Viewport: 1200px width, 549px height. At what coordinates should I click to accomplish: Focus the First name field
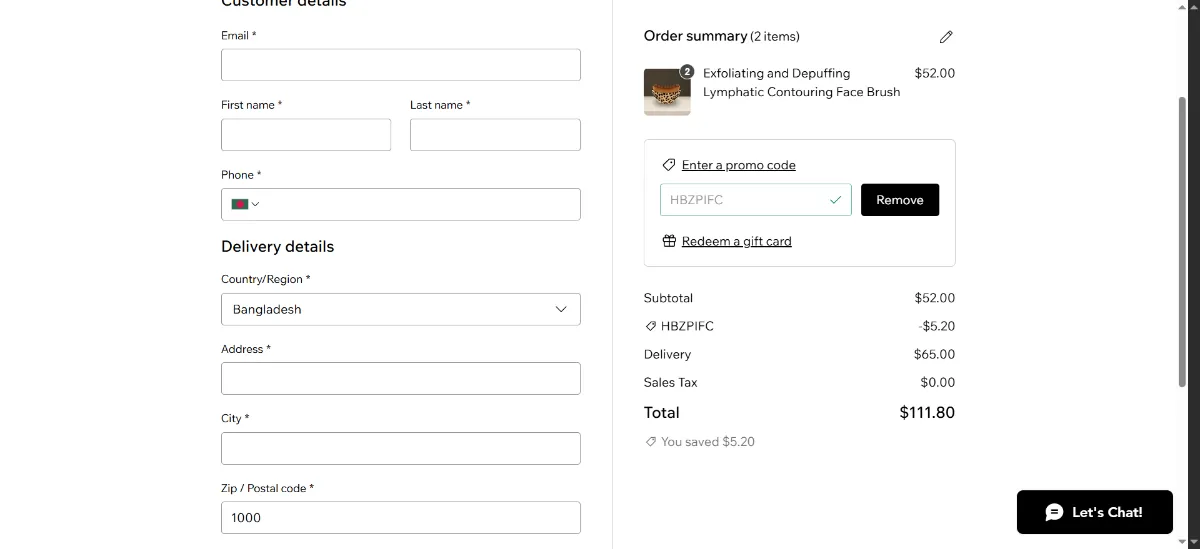coord(306,135)
